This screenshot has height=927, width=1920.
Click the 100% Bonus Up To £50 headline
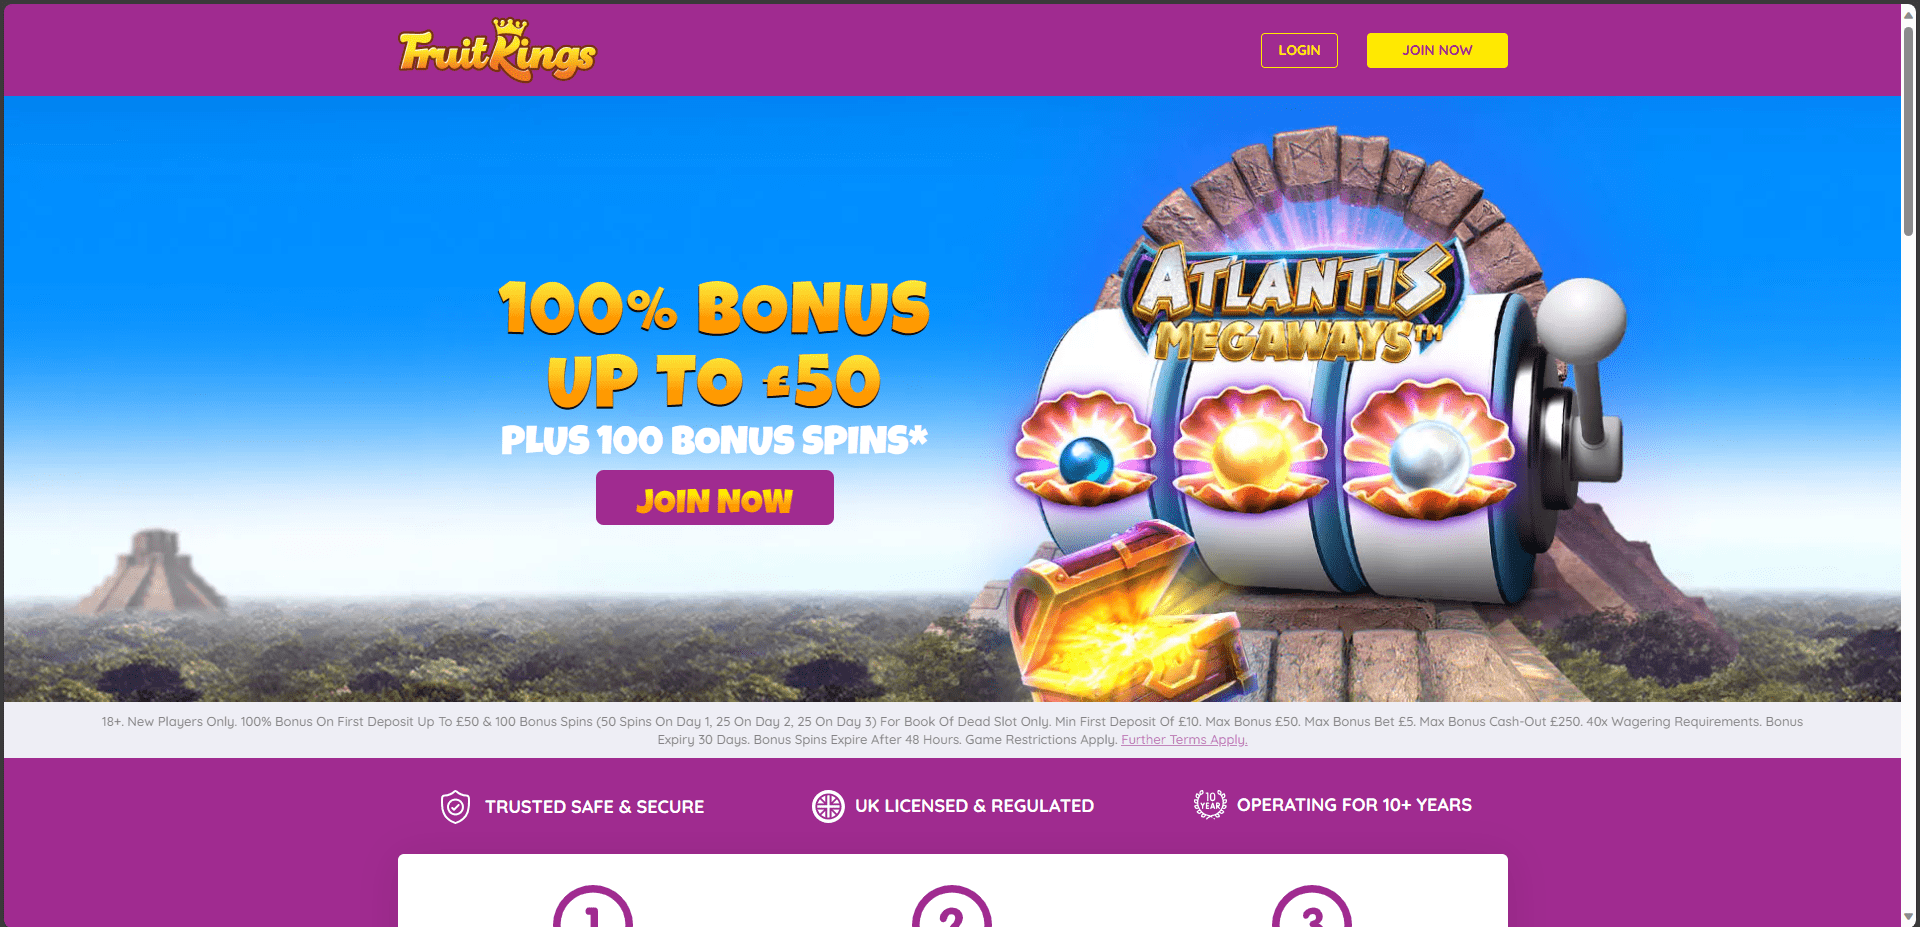pos(714,344)
